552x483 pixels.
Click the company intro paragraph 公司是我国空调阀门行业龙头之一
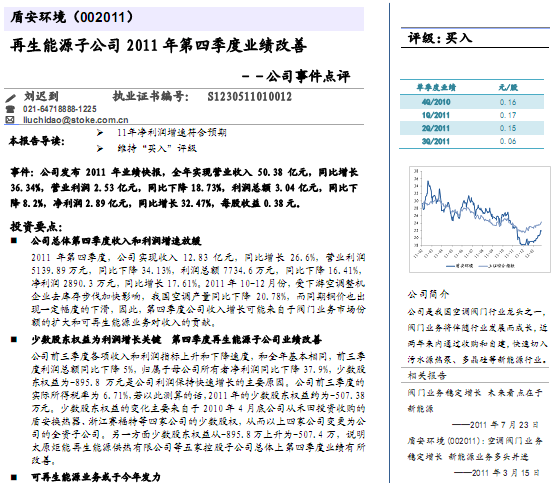(477, 335)
